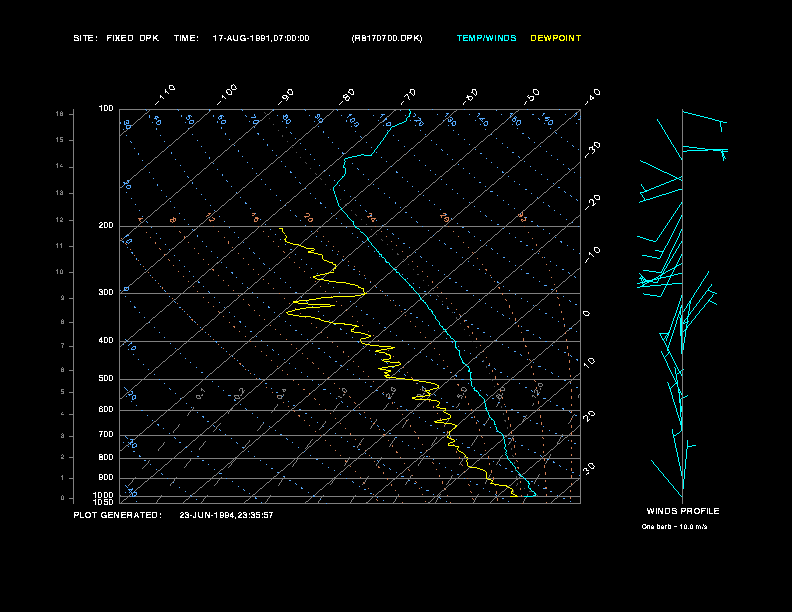Click the 700 pressure level label
792x612 pixels.
(106, 434)
